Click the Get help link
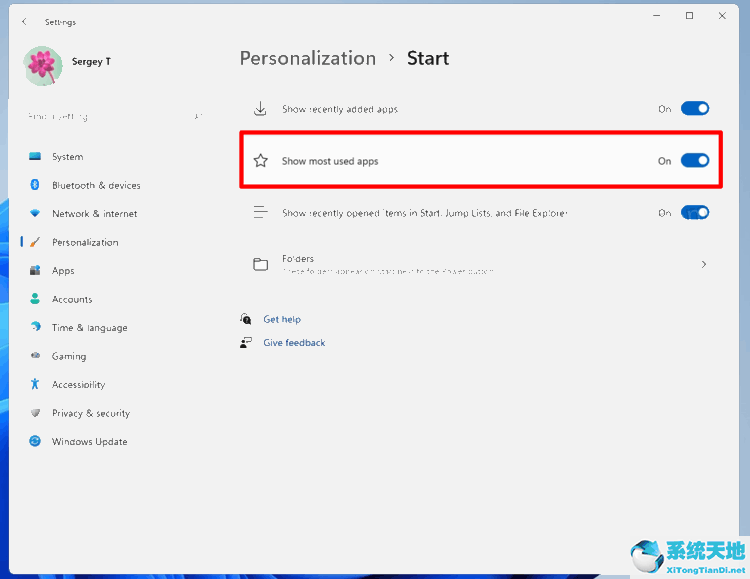750x579 pixels. click(282, 319)
